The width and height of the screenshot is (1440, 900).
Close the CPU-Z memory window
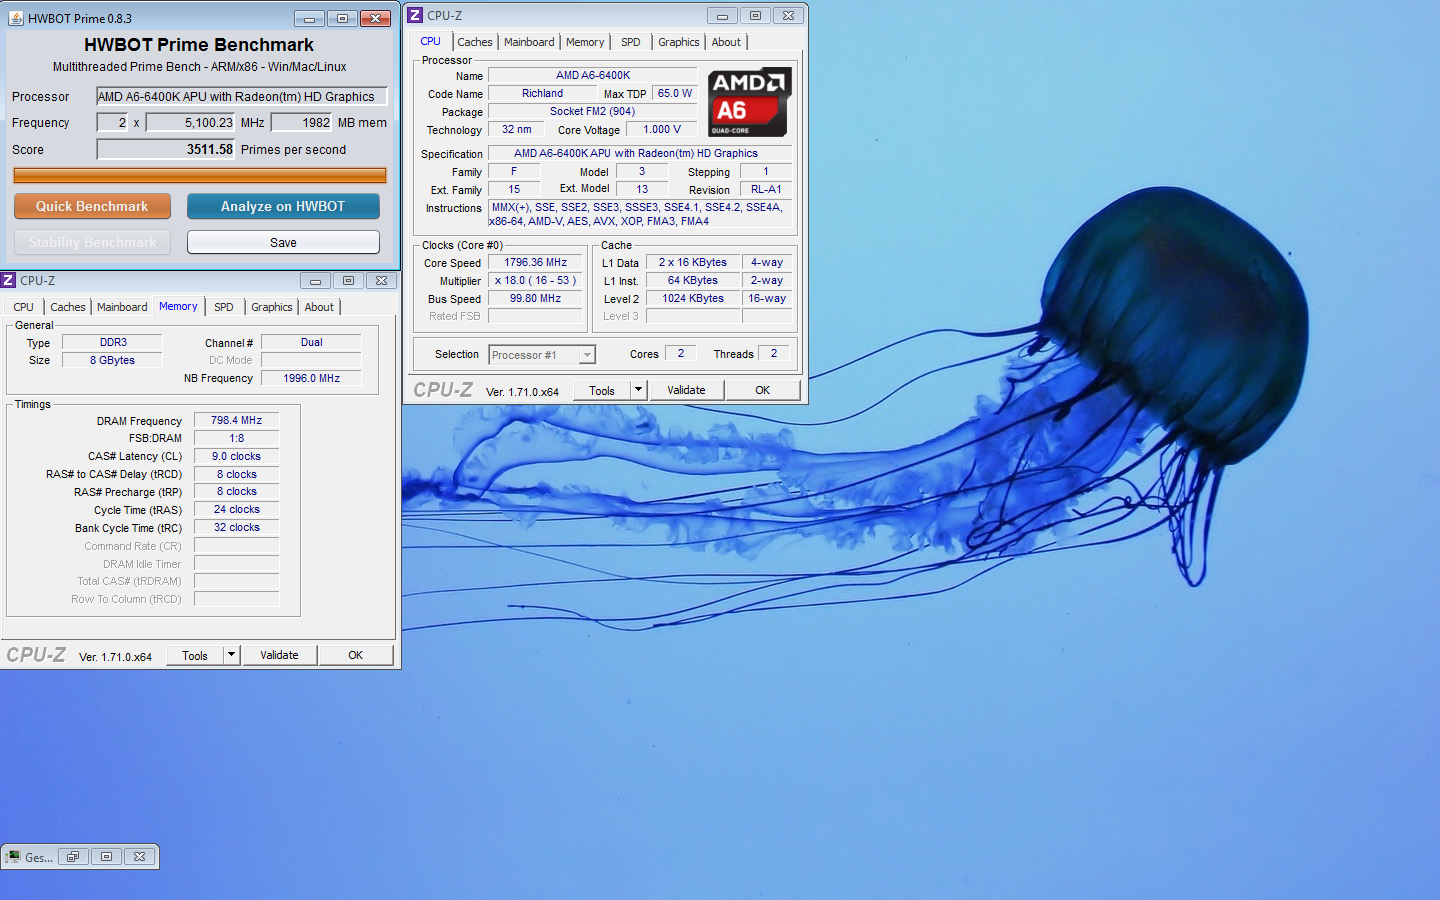coord(381,281)
